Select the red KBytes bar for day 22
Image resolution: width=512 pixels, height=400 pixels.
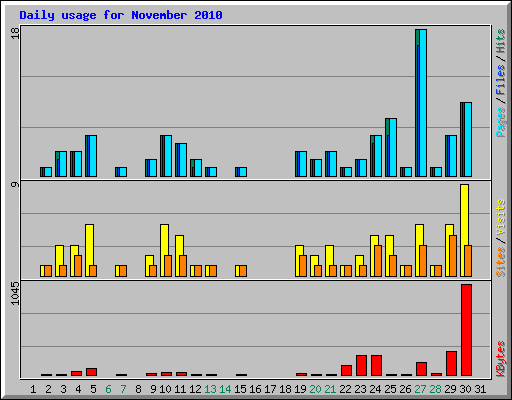tap(346, 371)
